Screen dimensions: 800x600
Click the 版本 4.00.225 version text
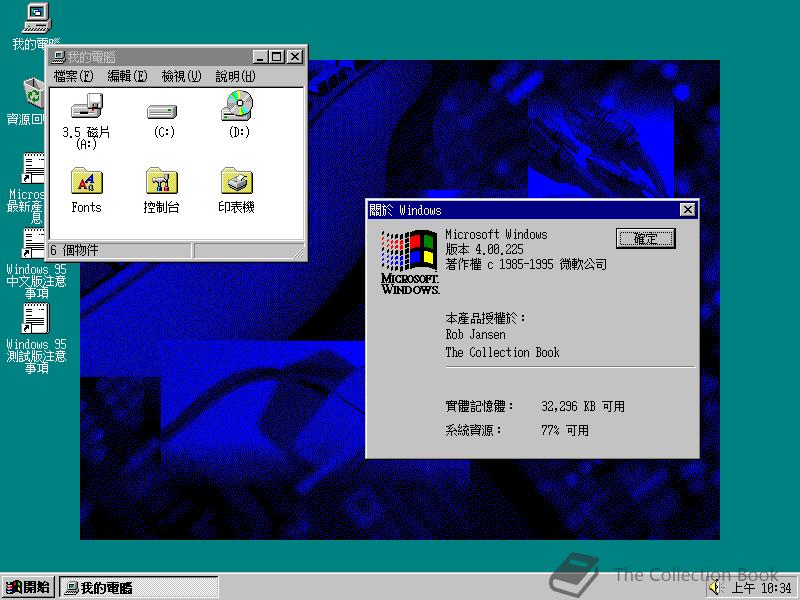[x=484, y=249]
